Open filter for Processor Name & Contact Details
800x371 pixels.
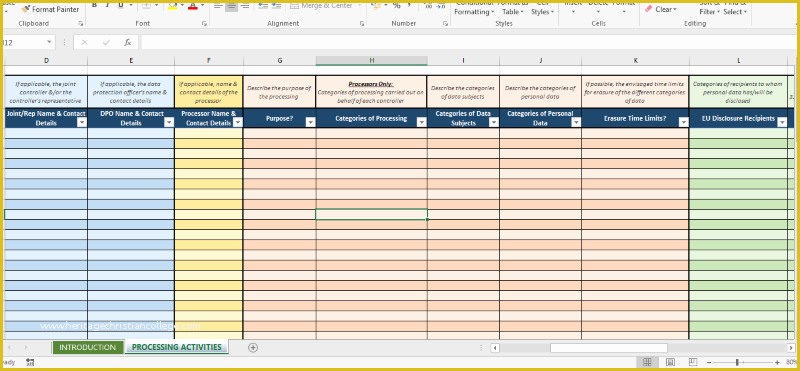(x=237, y=122)
